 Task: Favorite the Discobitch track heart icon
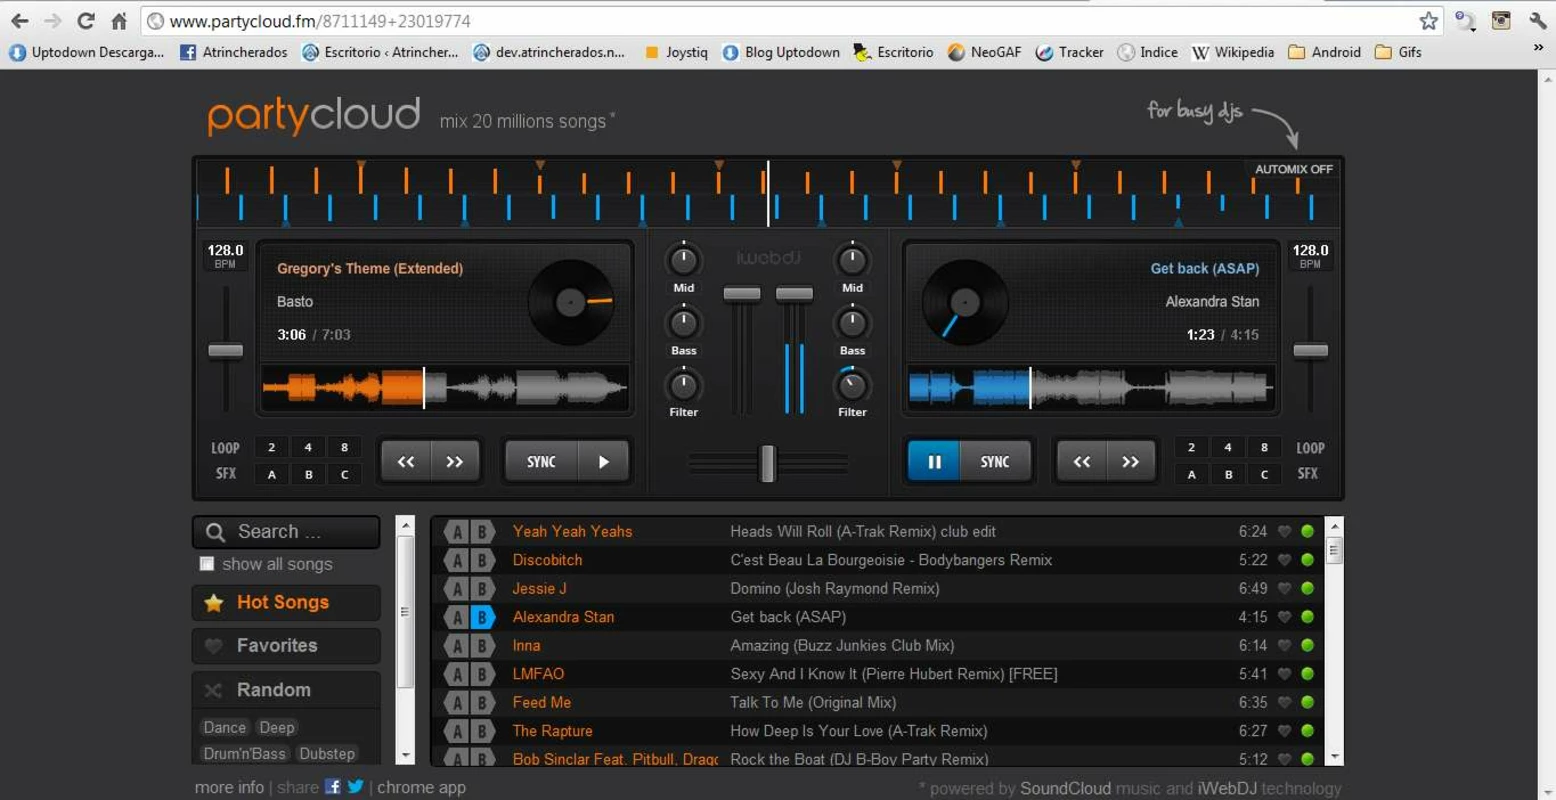tap(1285, 560)
